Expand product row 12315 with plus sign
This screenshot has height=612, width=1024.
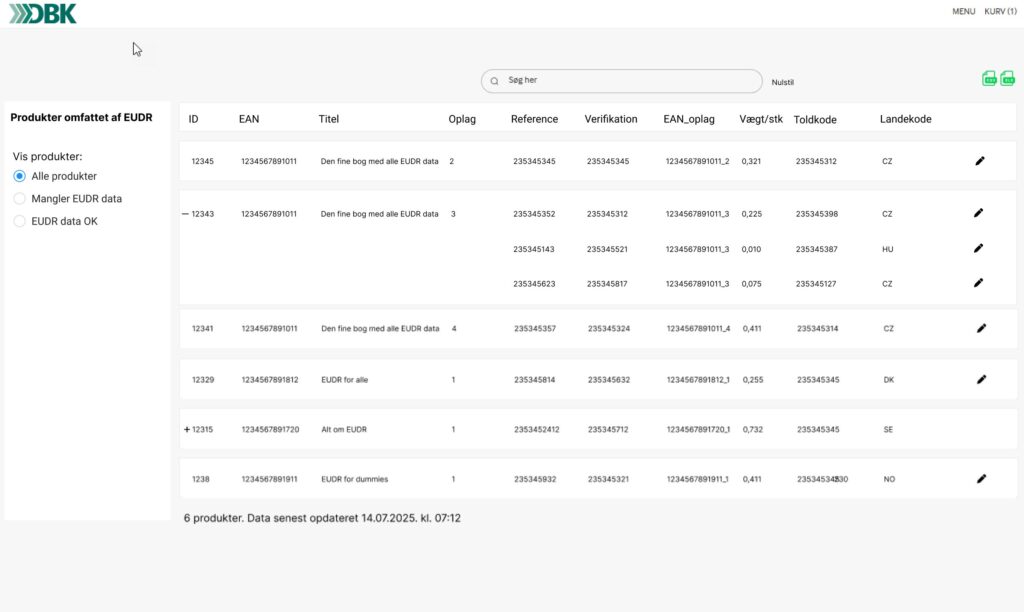click(186, 430)
